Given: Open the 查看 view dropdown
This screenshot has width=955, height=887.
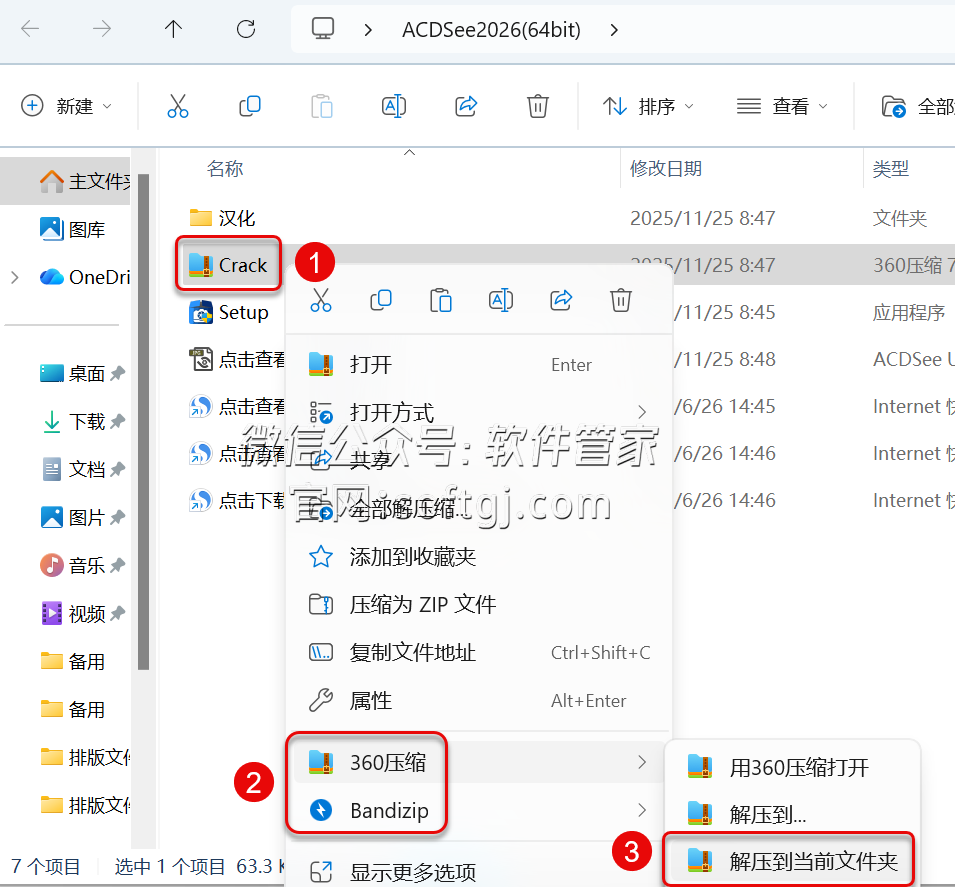Looking at the screenshot, I should tap(782, 106).
